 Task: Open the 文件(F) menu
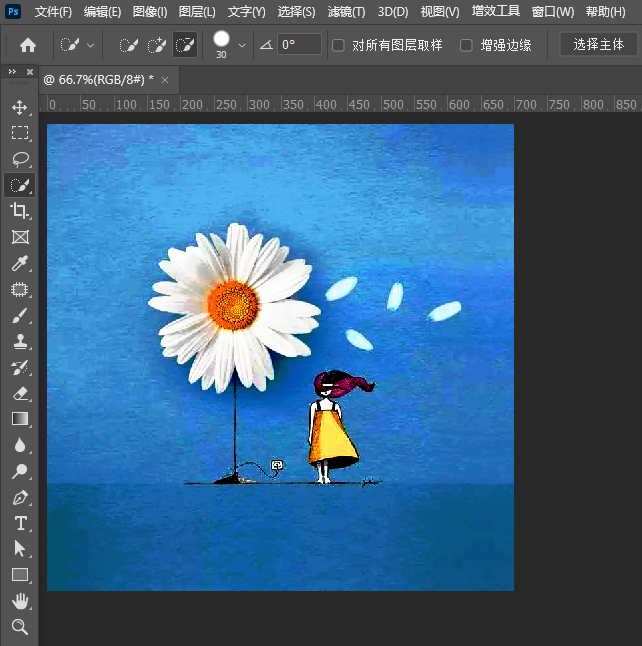(53, 12)
